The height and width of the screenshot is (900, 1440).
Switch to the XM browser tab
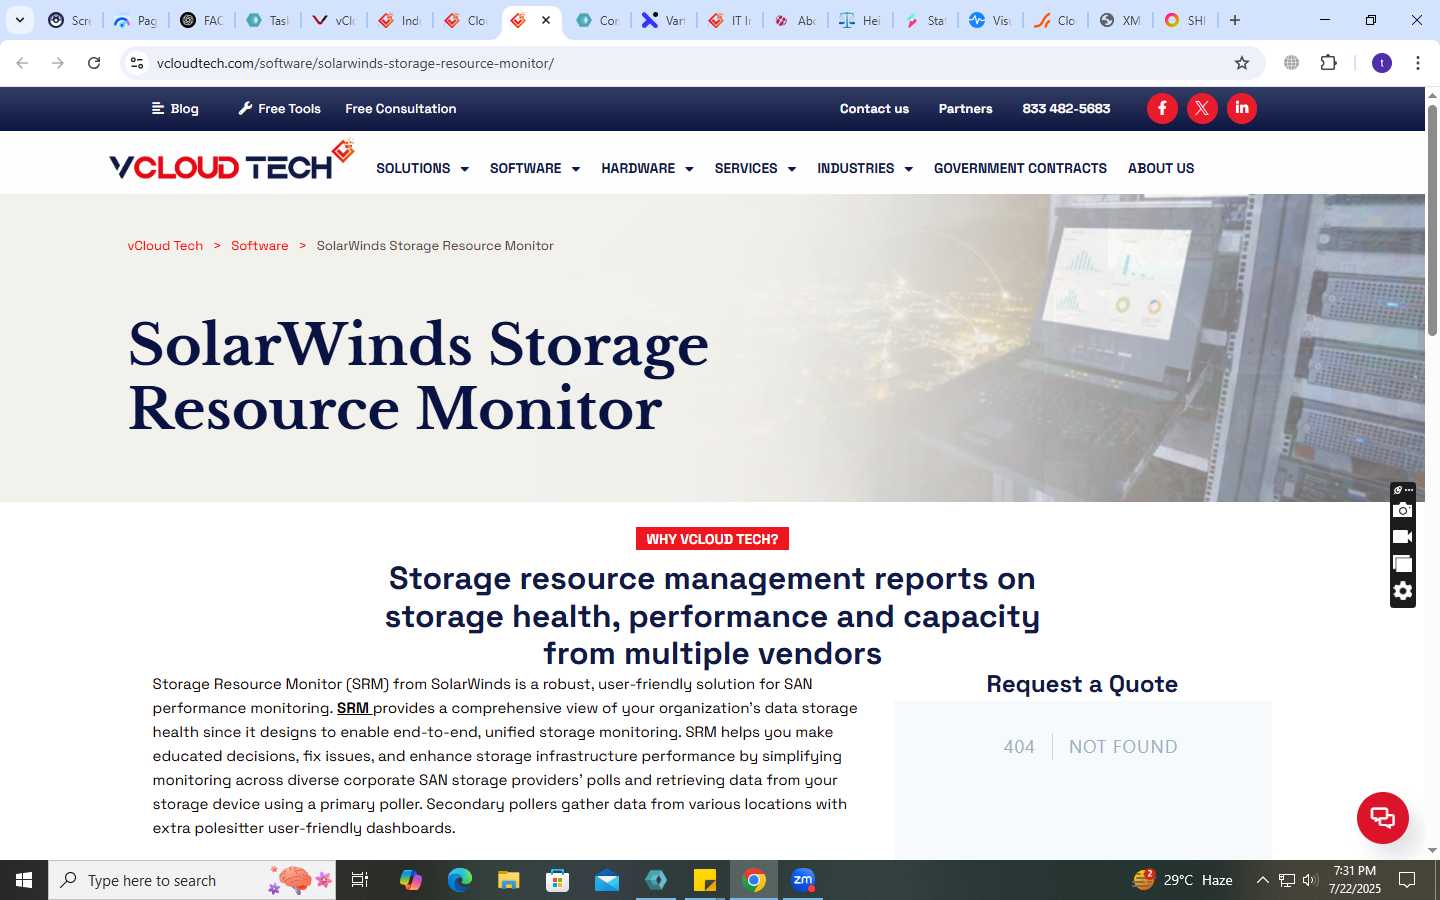coord(1119,20)
